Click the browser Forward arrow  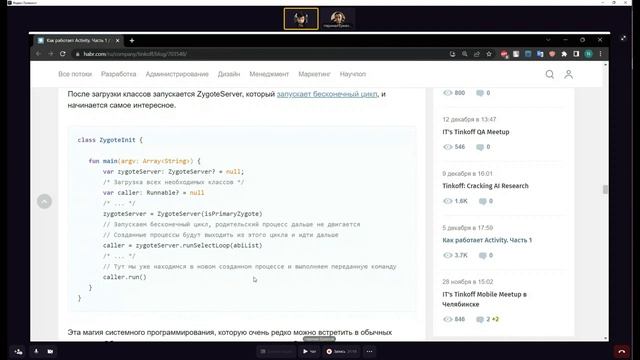coord(51,54)
